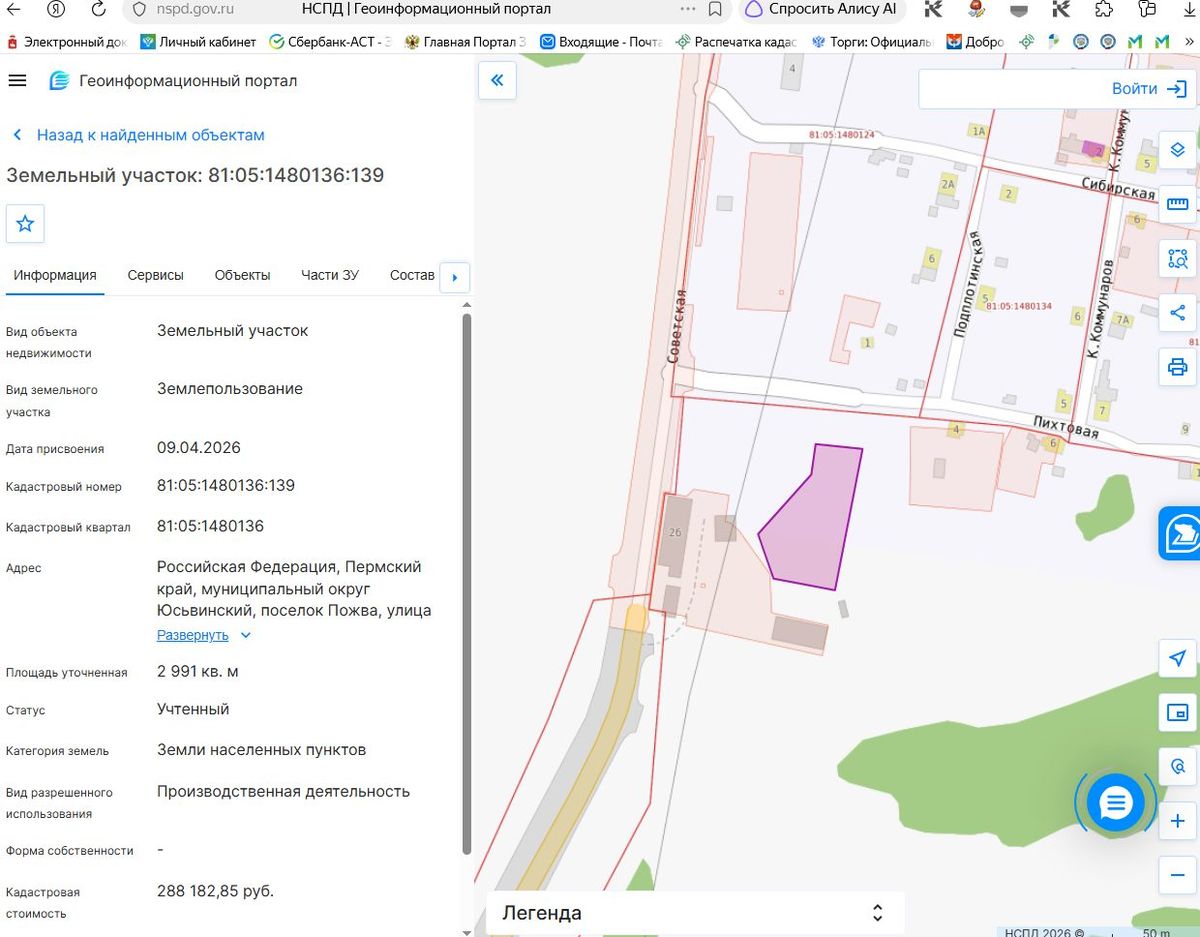Locate my position with arrow icon
This screenshot has height=937, width=1200.
(x=1177, y=658)
